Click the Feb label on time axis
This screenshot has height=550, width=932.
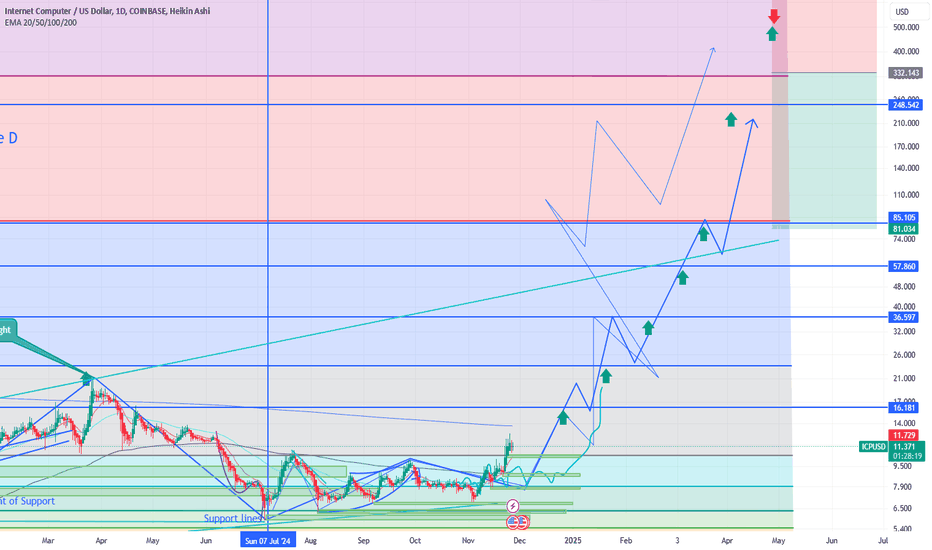click(625, 540)
